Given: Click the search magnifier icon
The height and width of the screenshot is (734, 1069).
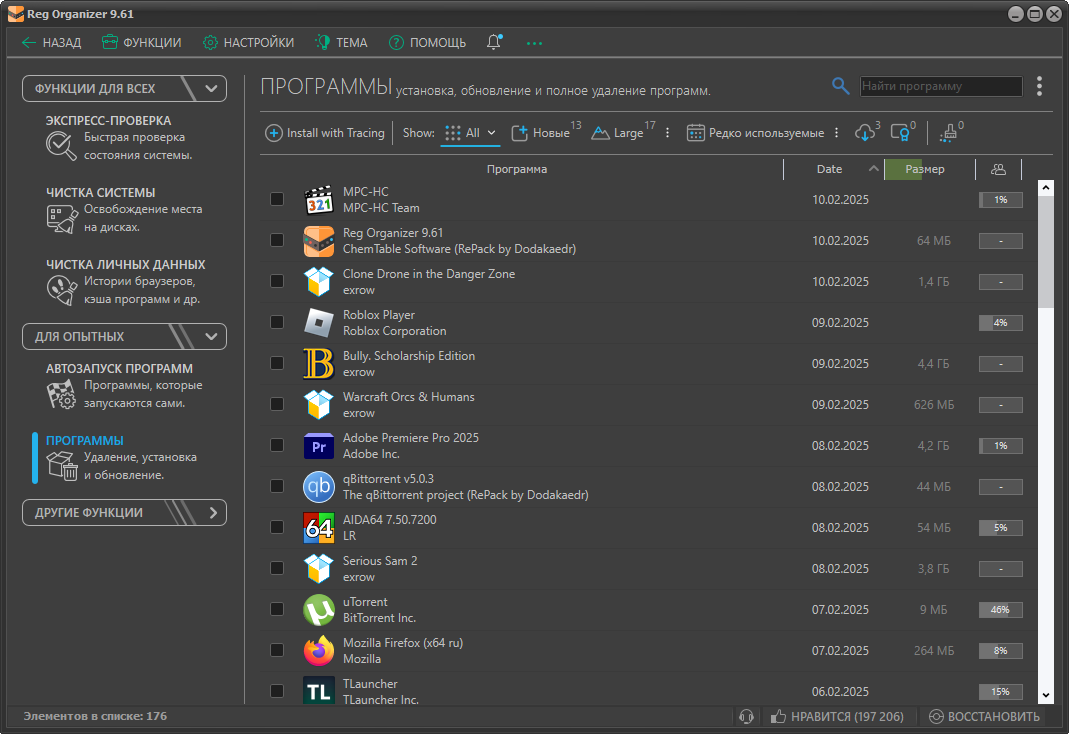Looking at the screenshot, I should click(840, 86).
